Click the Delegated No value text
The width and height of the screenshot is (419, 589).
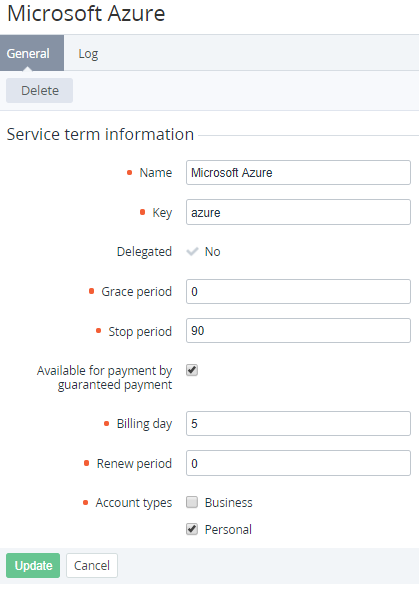tap(212, 251)
